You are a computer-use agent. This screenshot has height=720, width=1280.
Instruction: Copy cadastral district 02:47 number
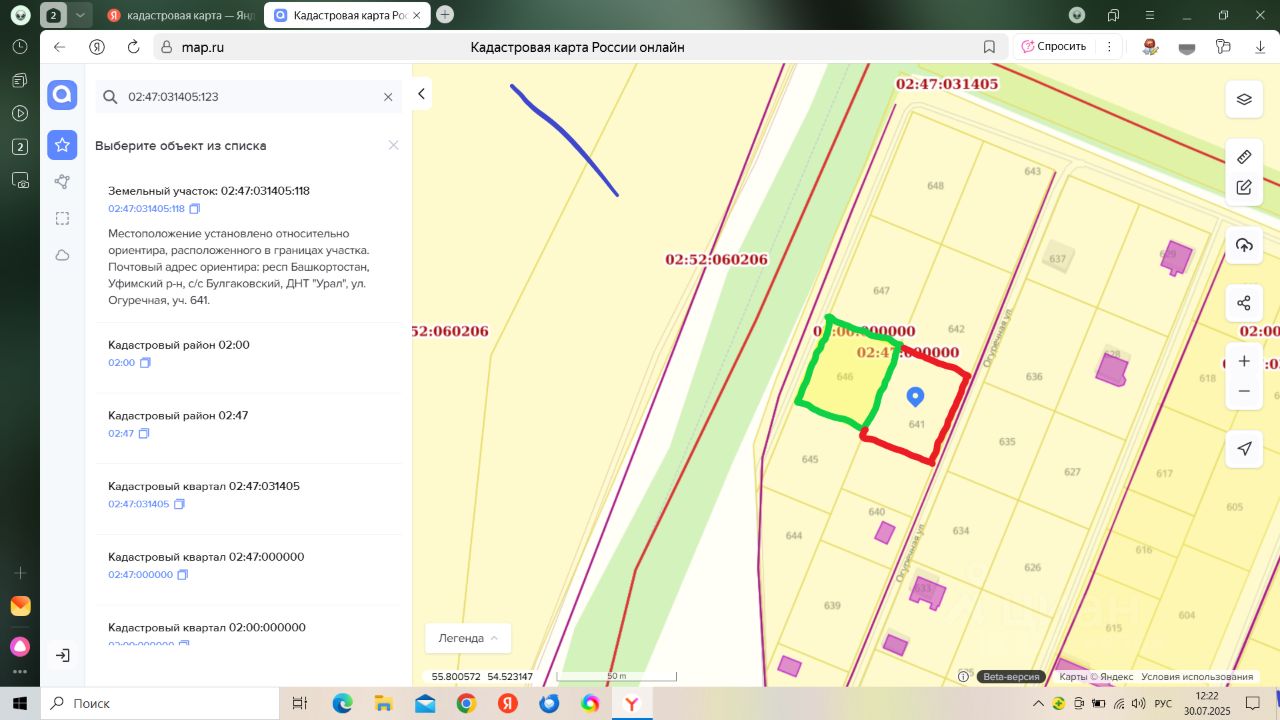pos(144,434)
